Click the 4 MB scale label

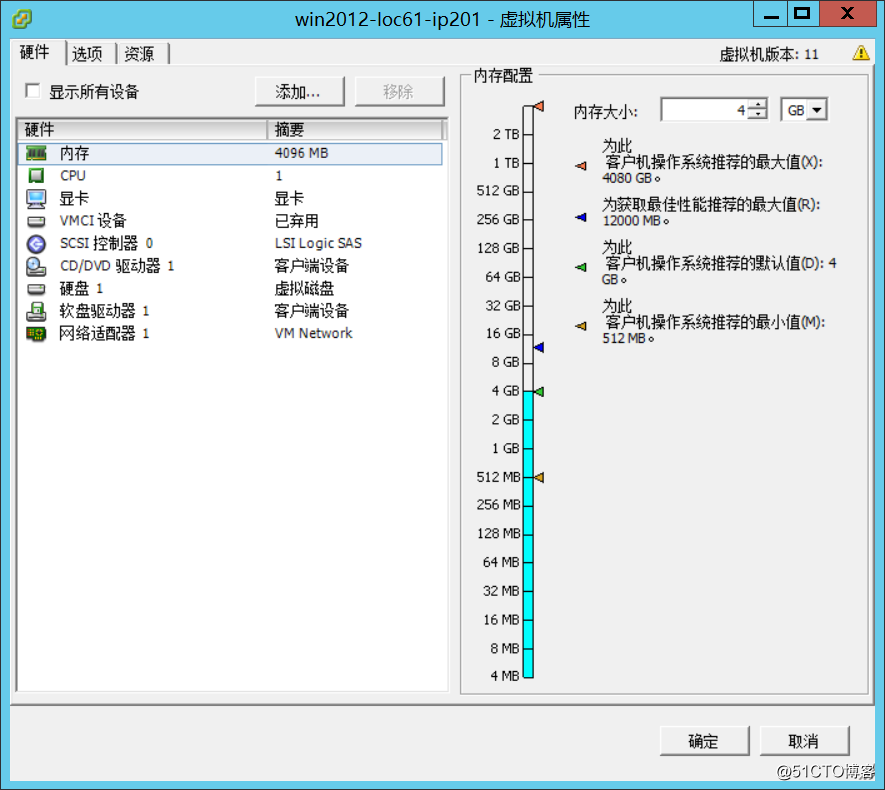click(505, 675)
